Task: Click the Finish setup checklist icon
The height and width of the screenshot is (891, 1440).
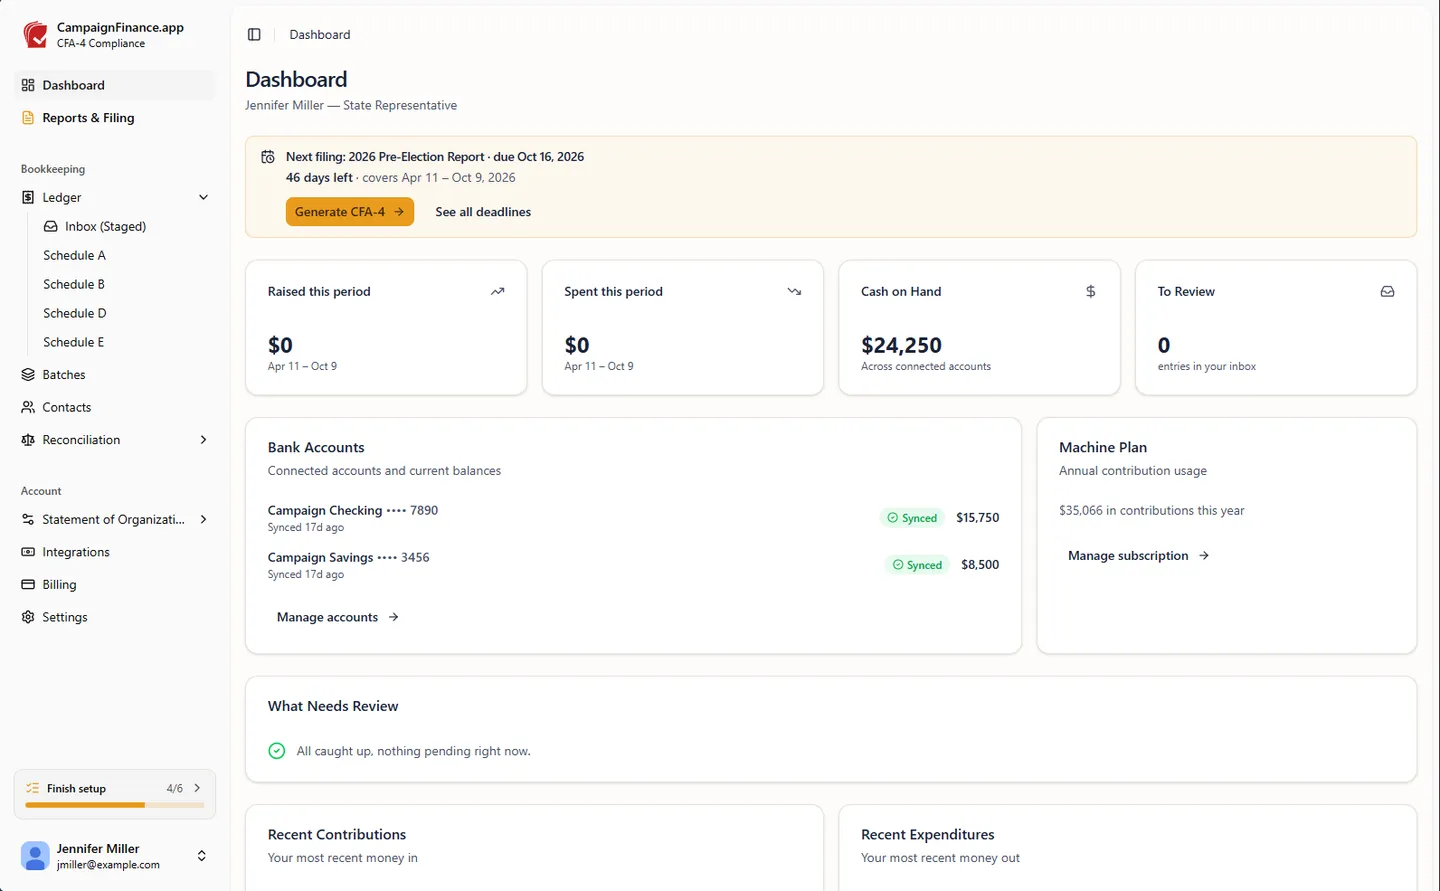Action: click(x=33, y=789)
